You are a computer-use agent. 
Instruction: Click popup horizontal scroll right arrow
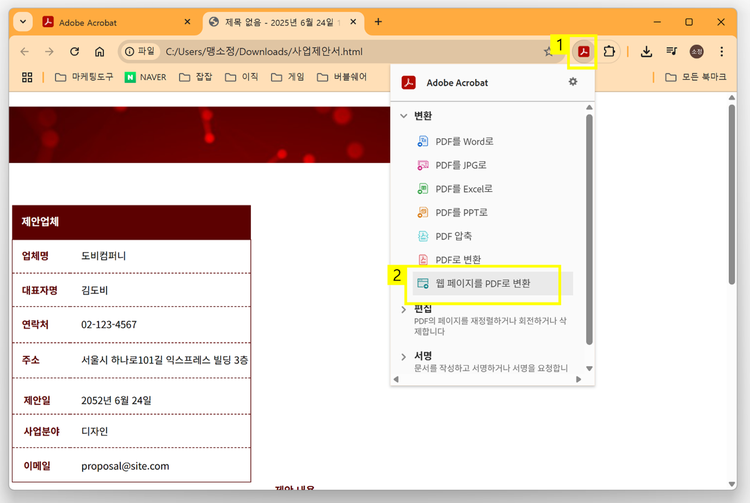578,379
